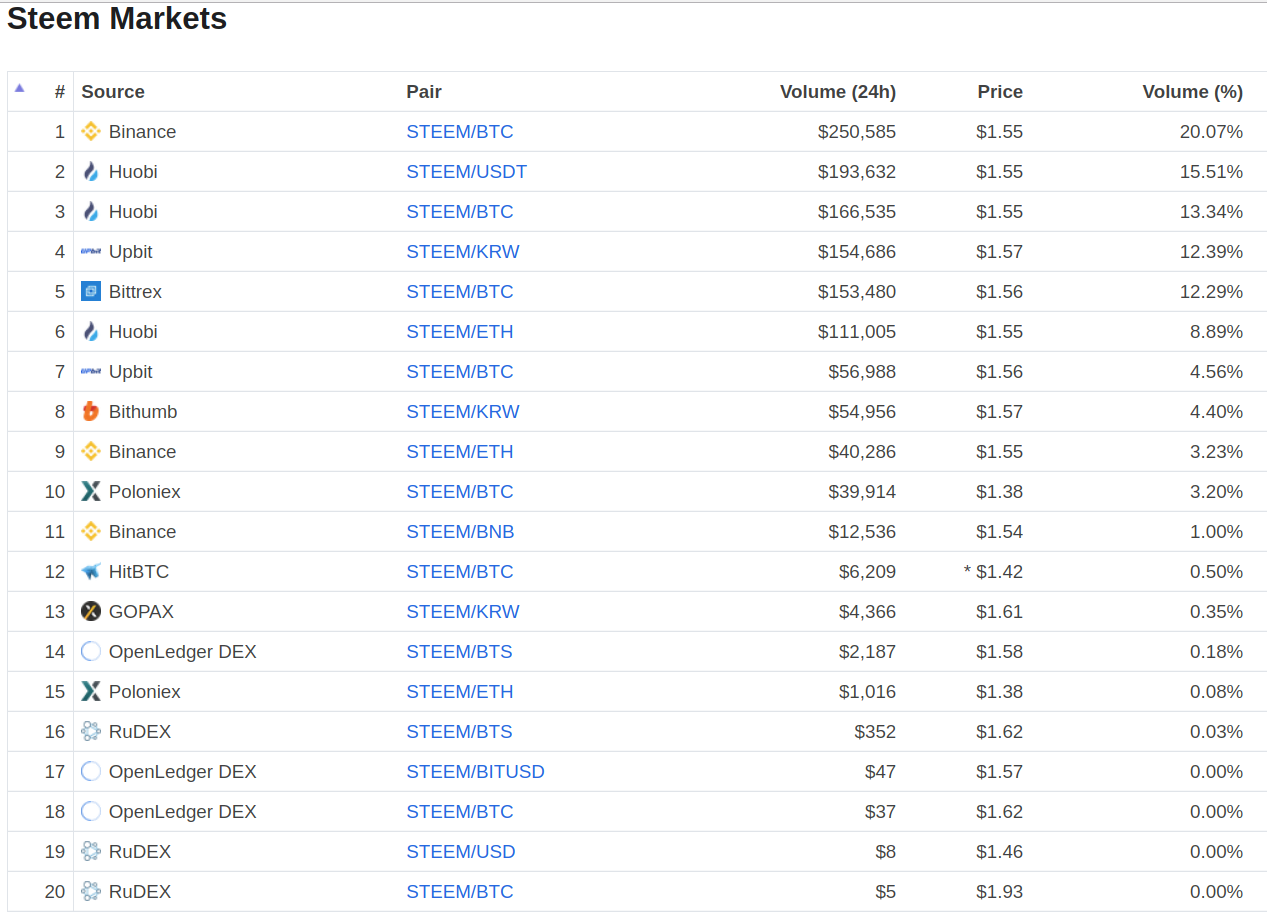Click the 20.07% volume share

click(1211, 131)
